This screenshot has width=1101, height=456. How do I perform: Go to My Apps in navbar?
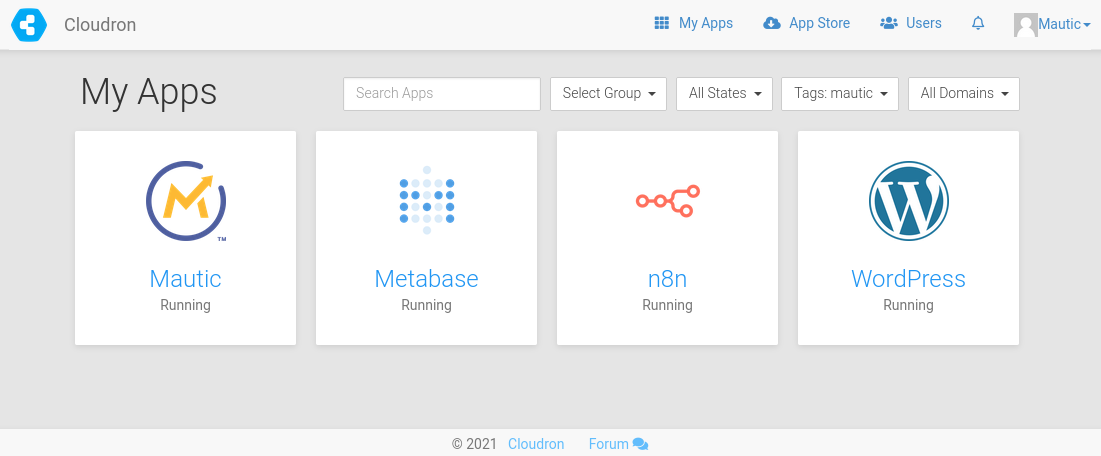tap(693, 23)
